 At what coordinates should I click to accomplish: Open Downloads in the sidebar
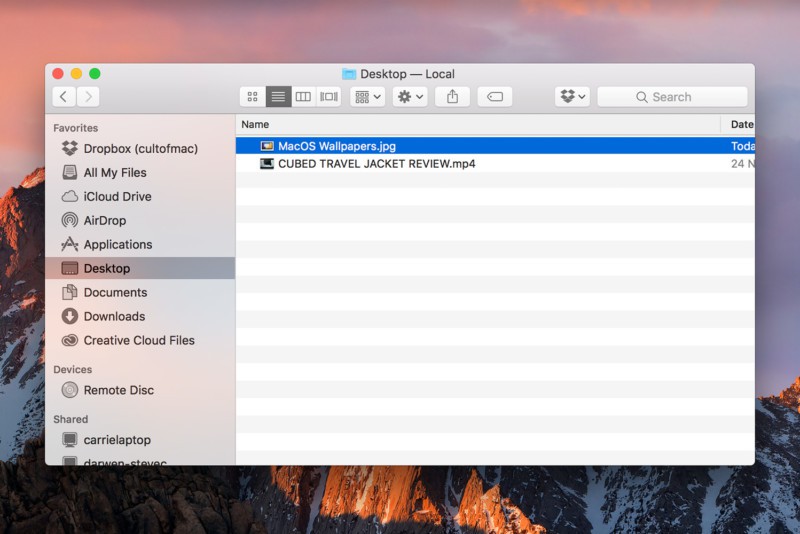(x=140, y=316)
